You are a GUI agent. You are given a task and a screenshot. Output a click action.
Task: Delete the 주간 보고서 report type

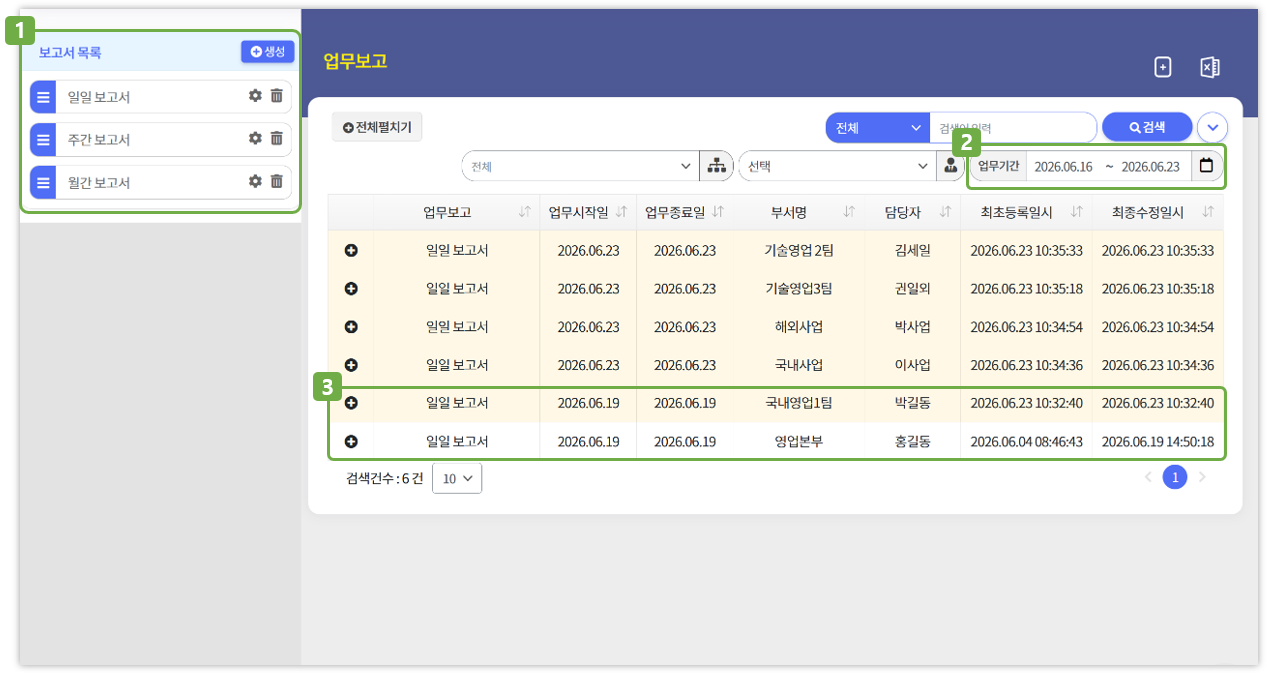coord(277,138)
